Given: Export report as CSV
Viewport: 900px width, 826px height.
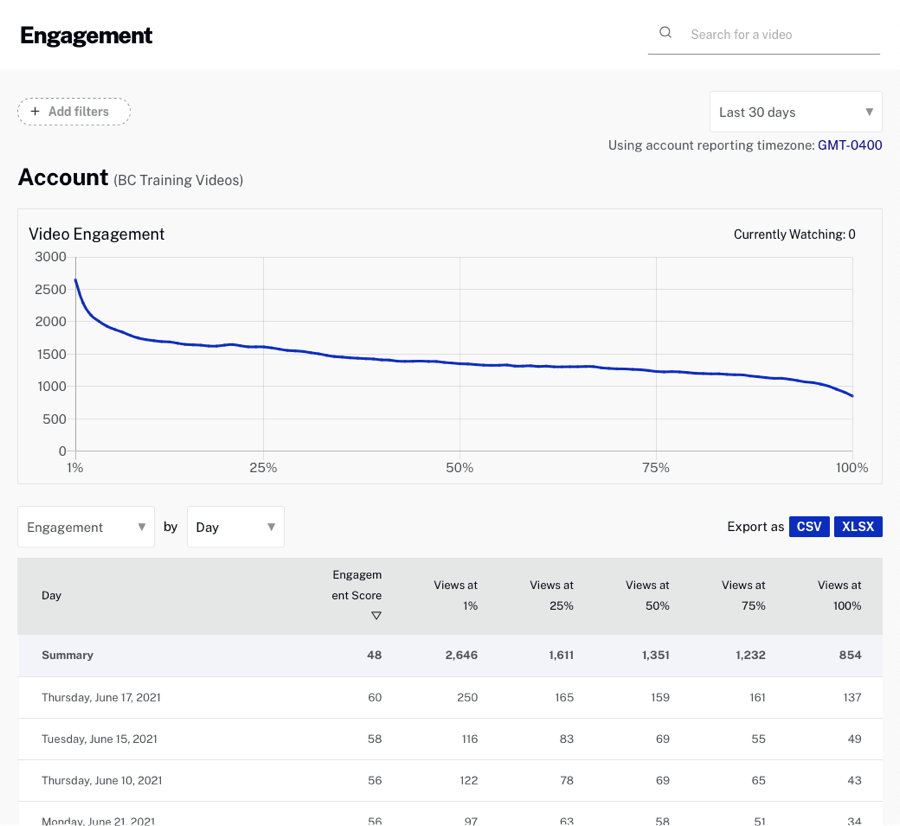Looking at the screenshot, I should [809, 527].
